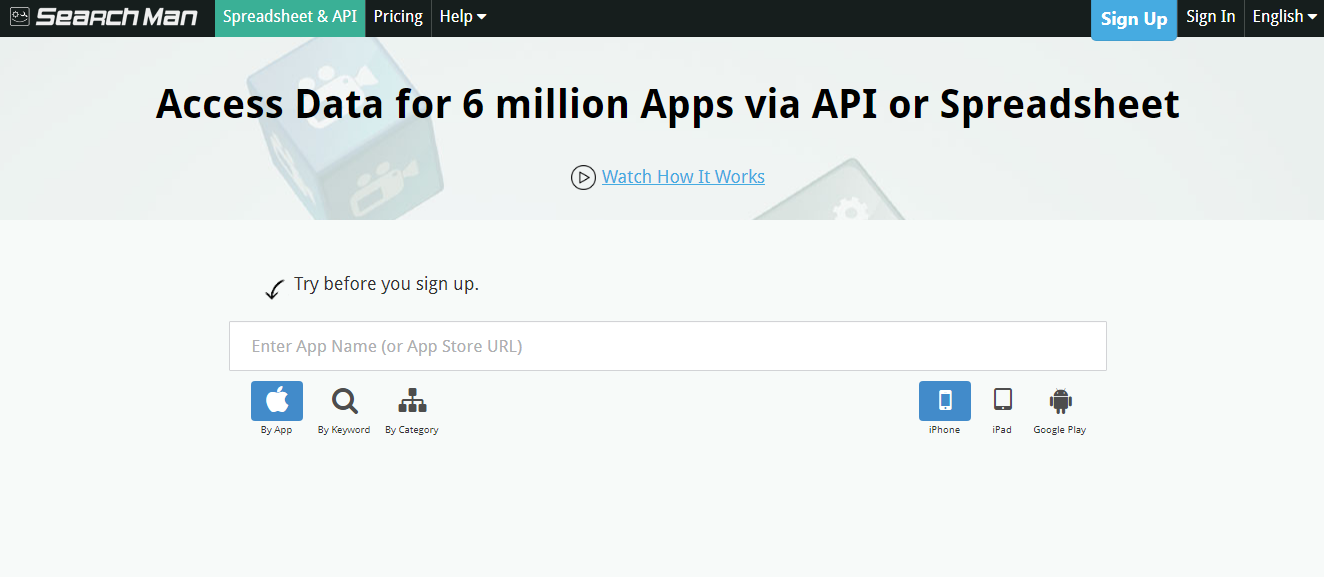
Task: Click the play icon beside Watch How It Works
Action: coord(583,177)
